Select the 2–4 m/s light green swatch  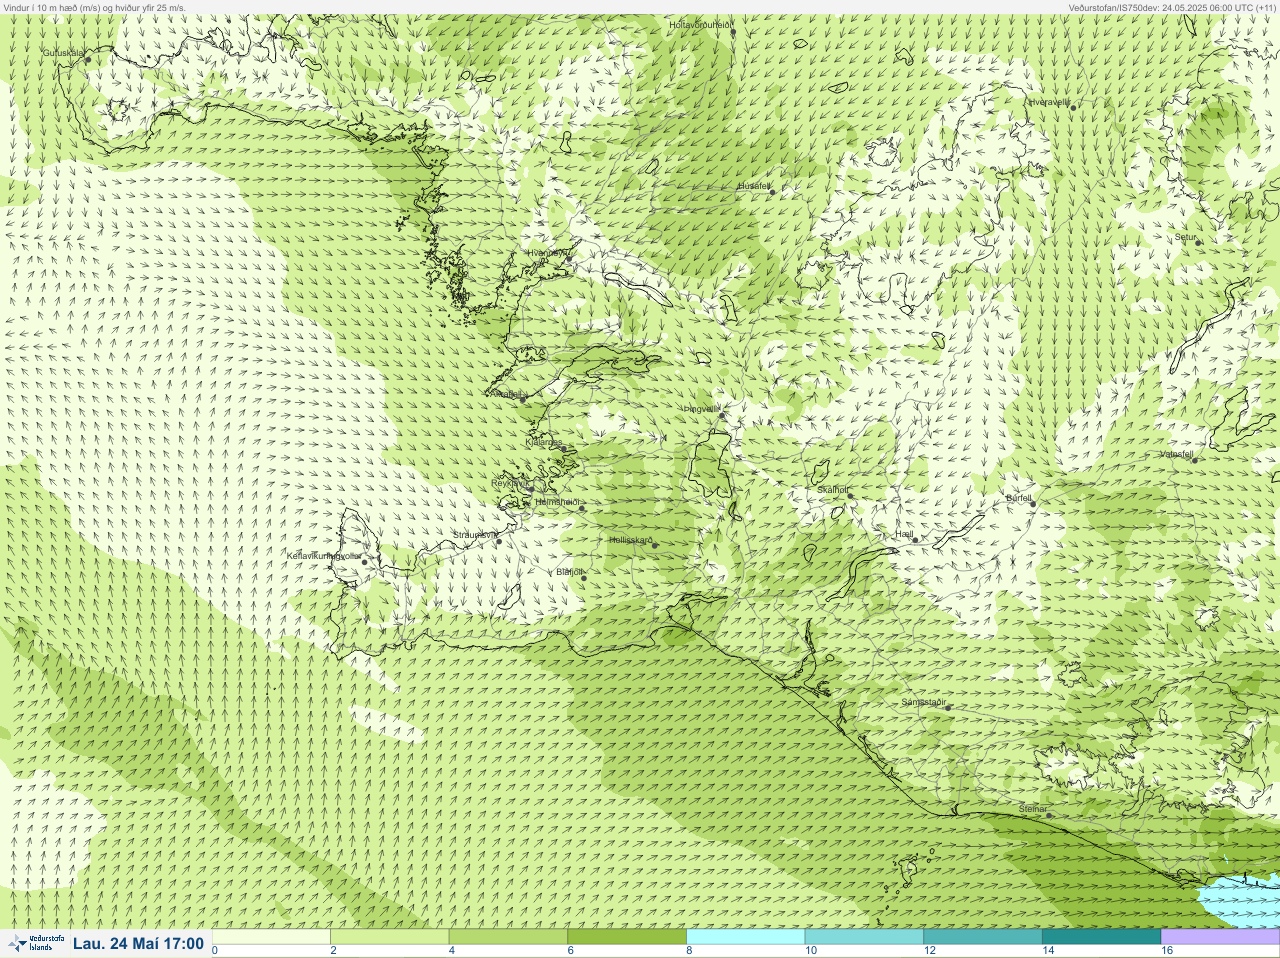click(390, 937)
